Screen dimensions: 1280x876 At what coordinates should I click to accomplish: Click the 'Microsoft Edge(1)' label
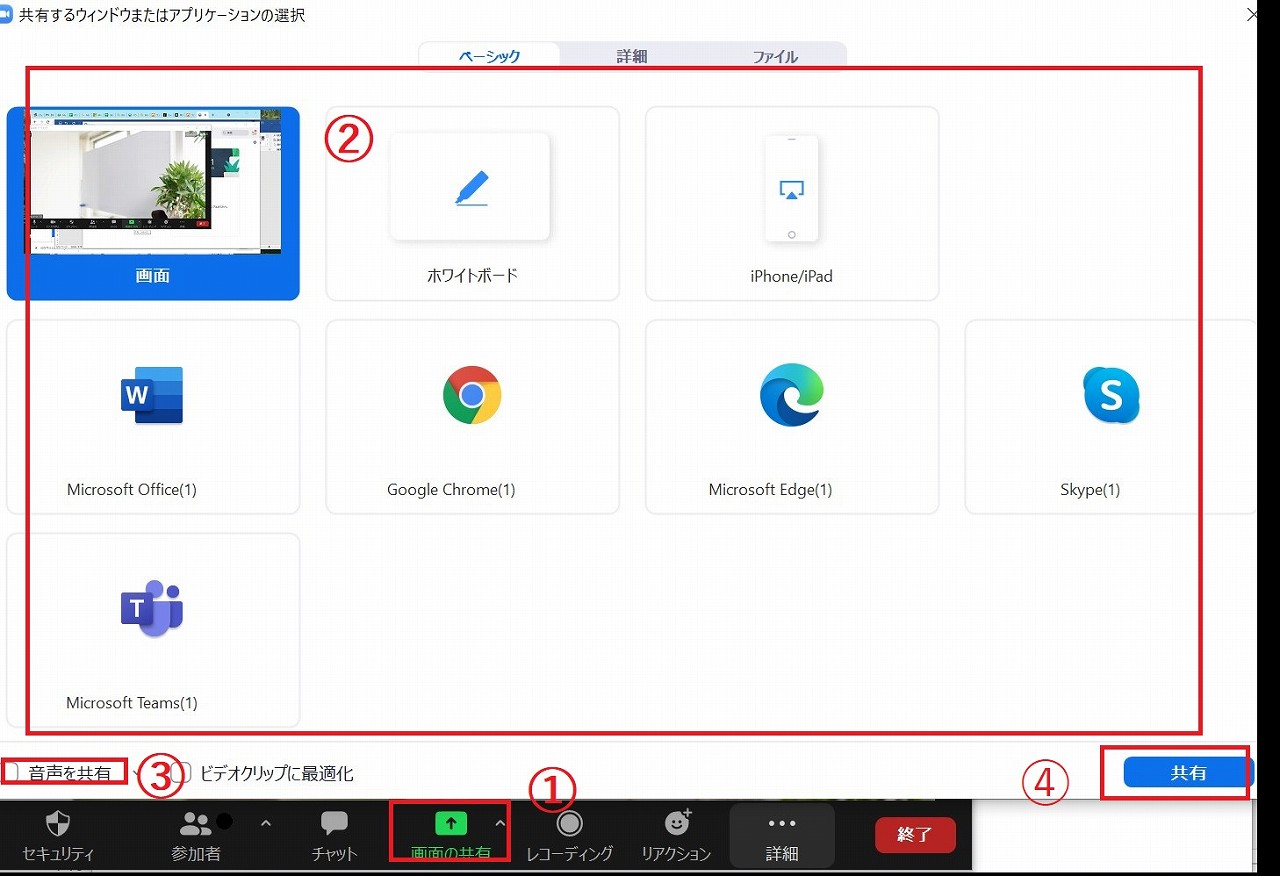click(770, 490)
